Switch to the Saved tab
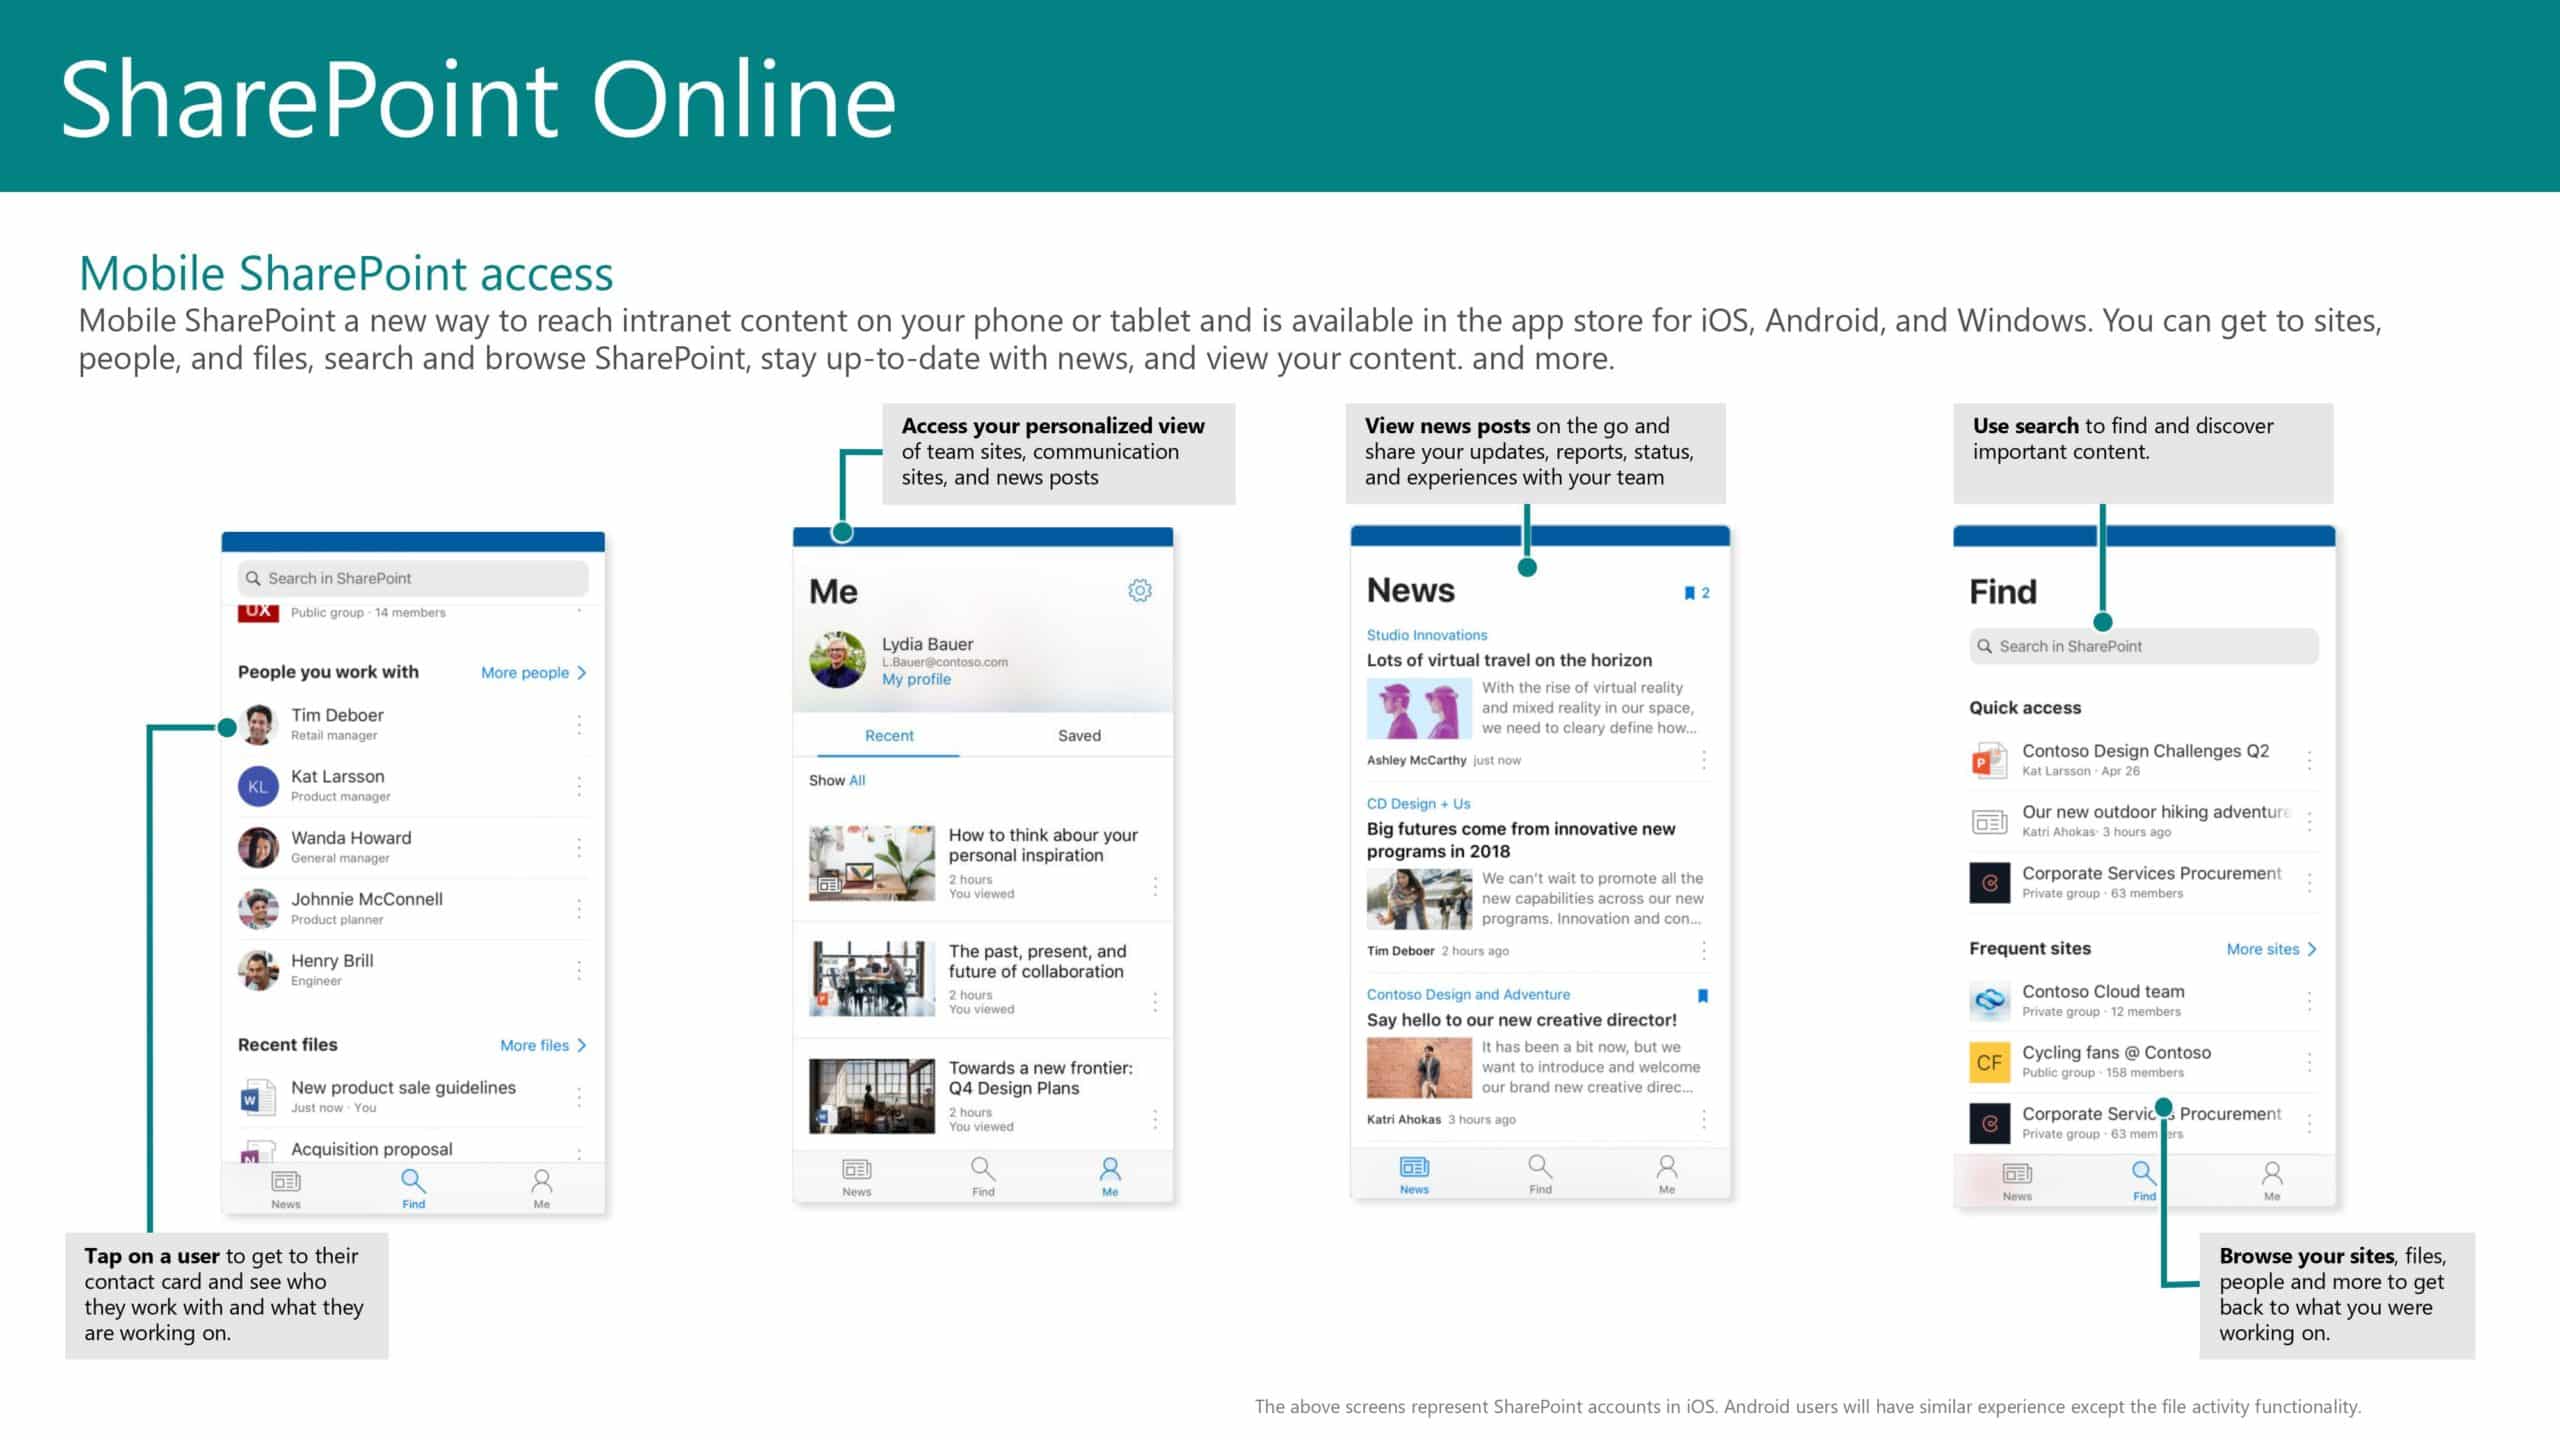The width and height of the screenshot is (2560, 1440). pos(1079,735)
